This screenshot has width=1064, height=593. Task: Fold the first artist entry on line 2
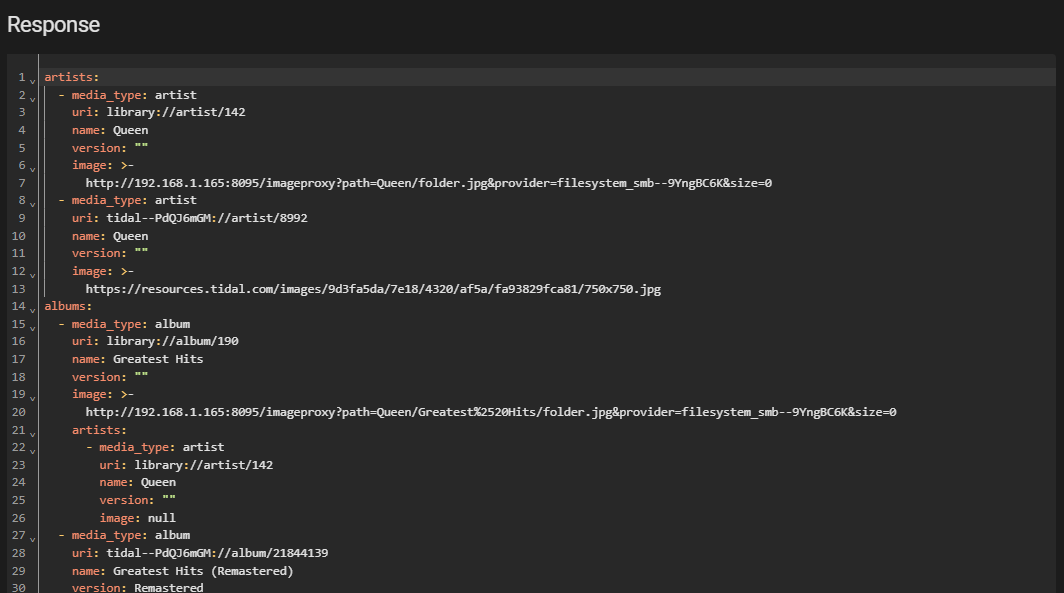click(x=32, y=97)
